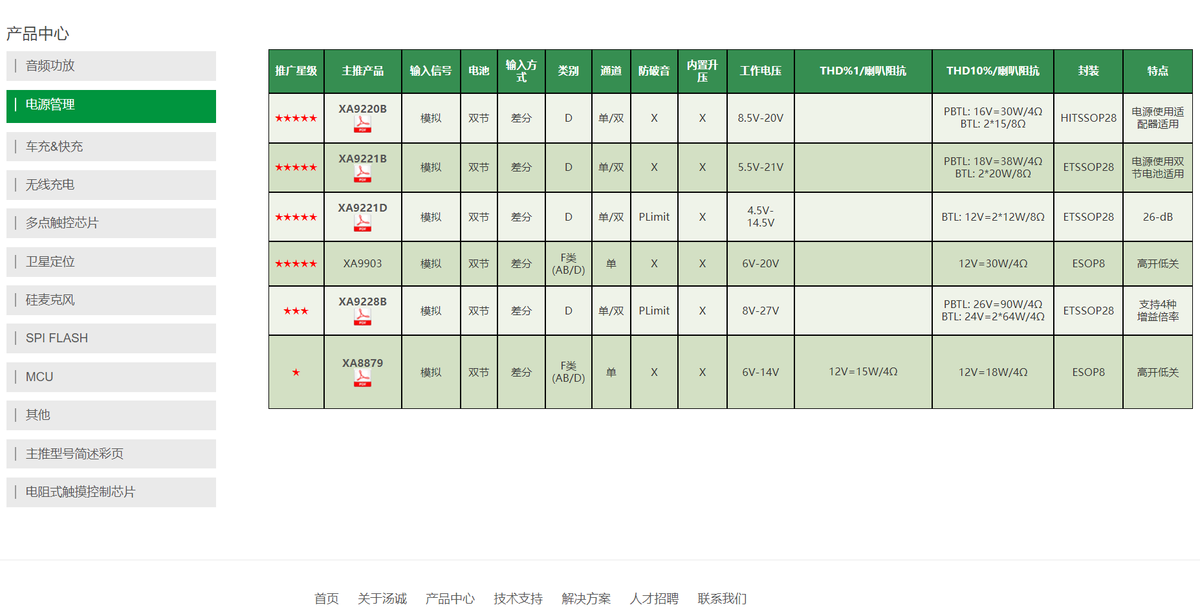Download the XA9221B PDF datasheet

click(362, 175)
